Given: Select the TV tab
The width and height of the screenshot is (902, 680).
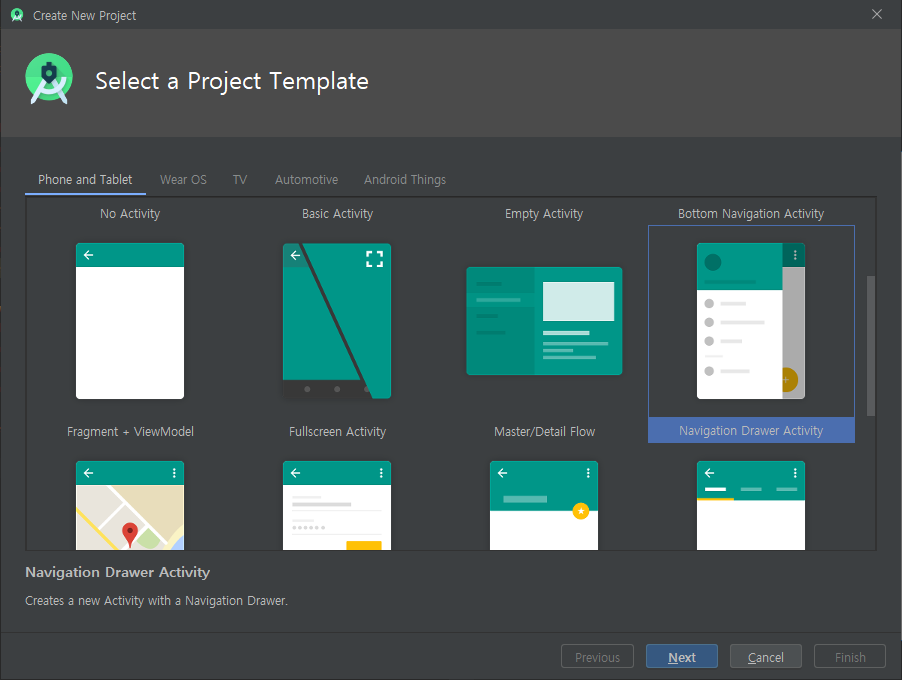Looking at the screenshot, I should (240, 179).
